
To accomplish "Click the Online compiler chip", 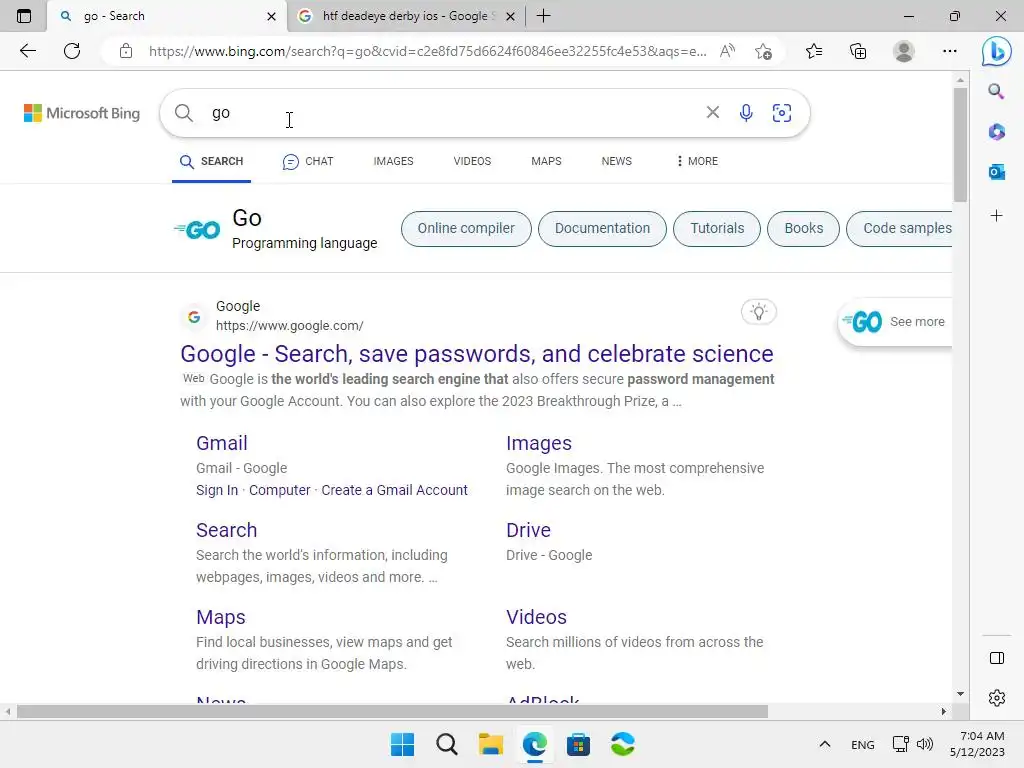I will click(x=466, y=229).
